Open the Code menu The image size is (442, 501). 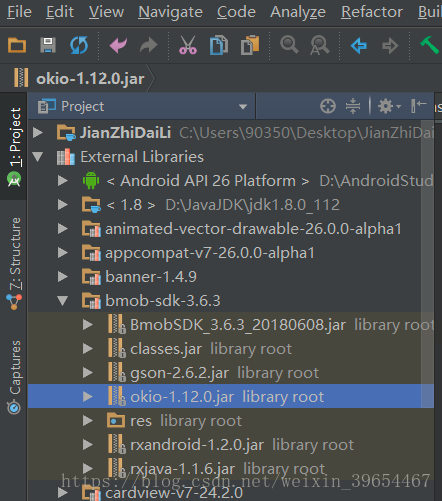click(x=236, y=12)
